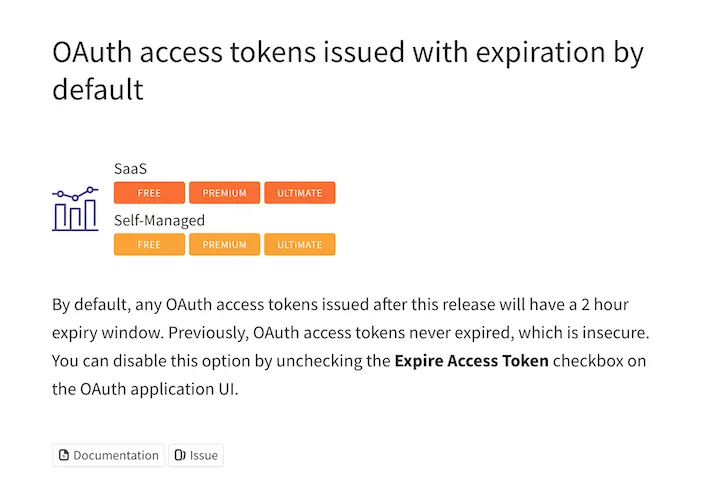Viewport: 707px width, 500px height.
Task: Click the document icon beside Documentation
Action: (64, 455)
